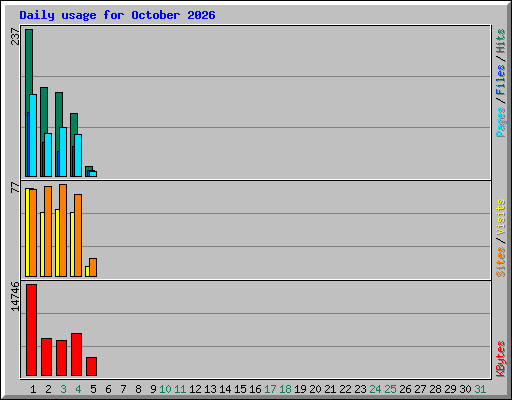Select the yellow visits bar for day 4
The image size is (512, 400).
pos(72,244)
